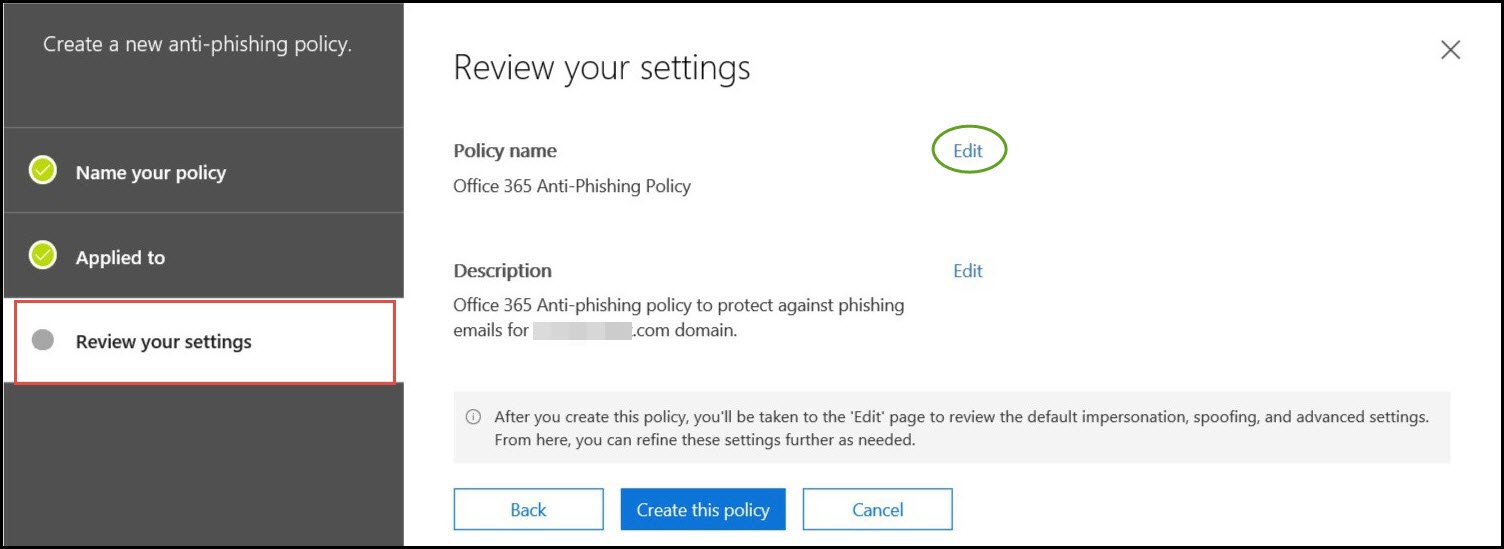1504x549 pixels.
Task: Select the Office 365 Anti-Phishing Policy name text
Action: [572, 186]
